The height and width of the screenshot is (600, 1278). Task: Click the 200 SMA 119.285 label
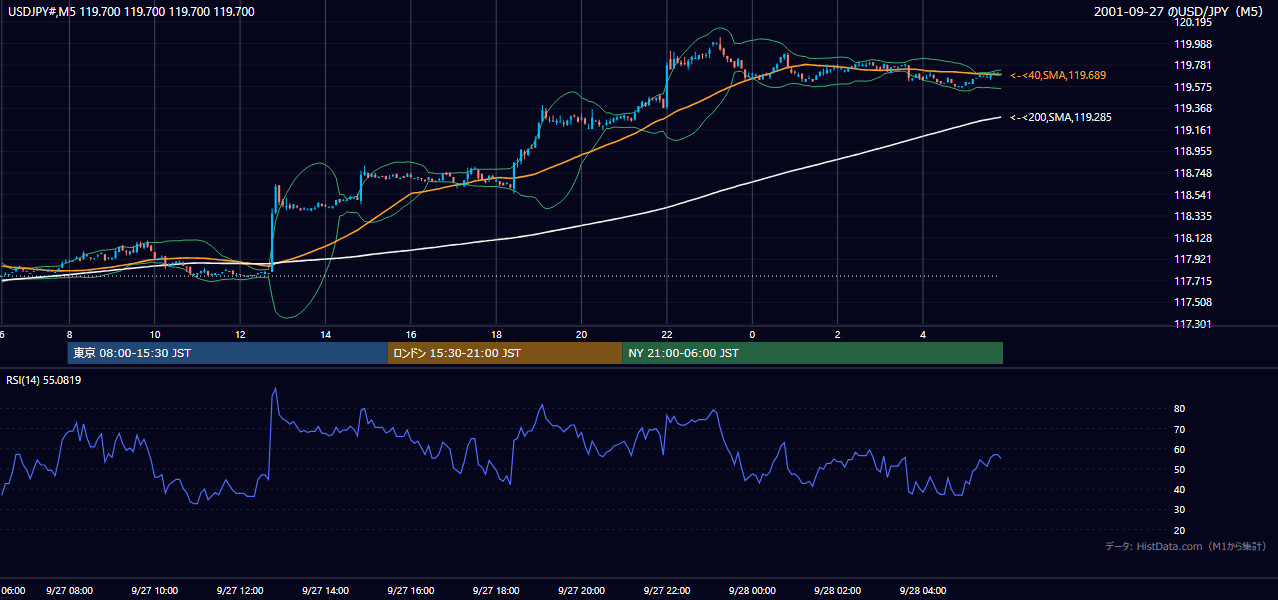pos(1060,117)
